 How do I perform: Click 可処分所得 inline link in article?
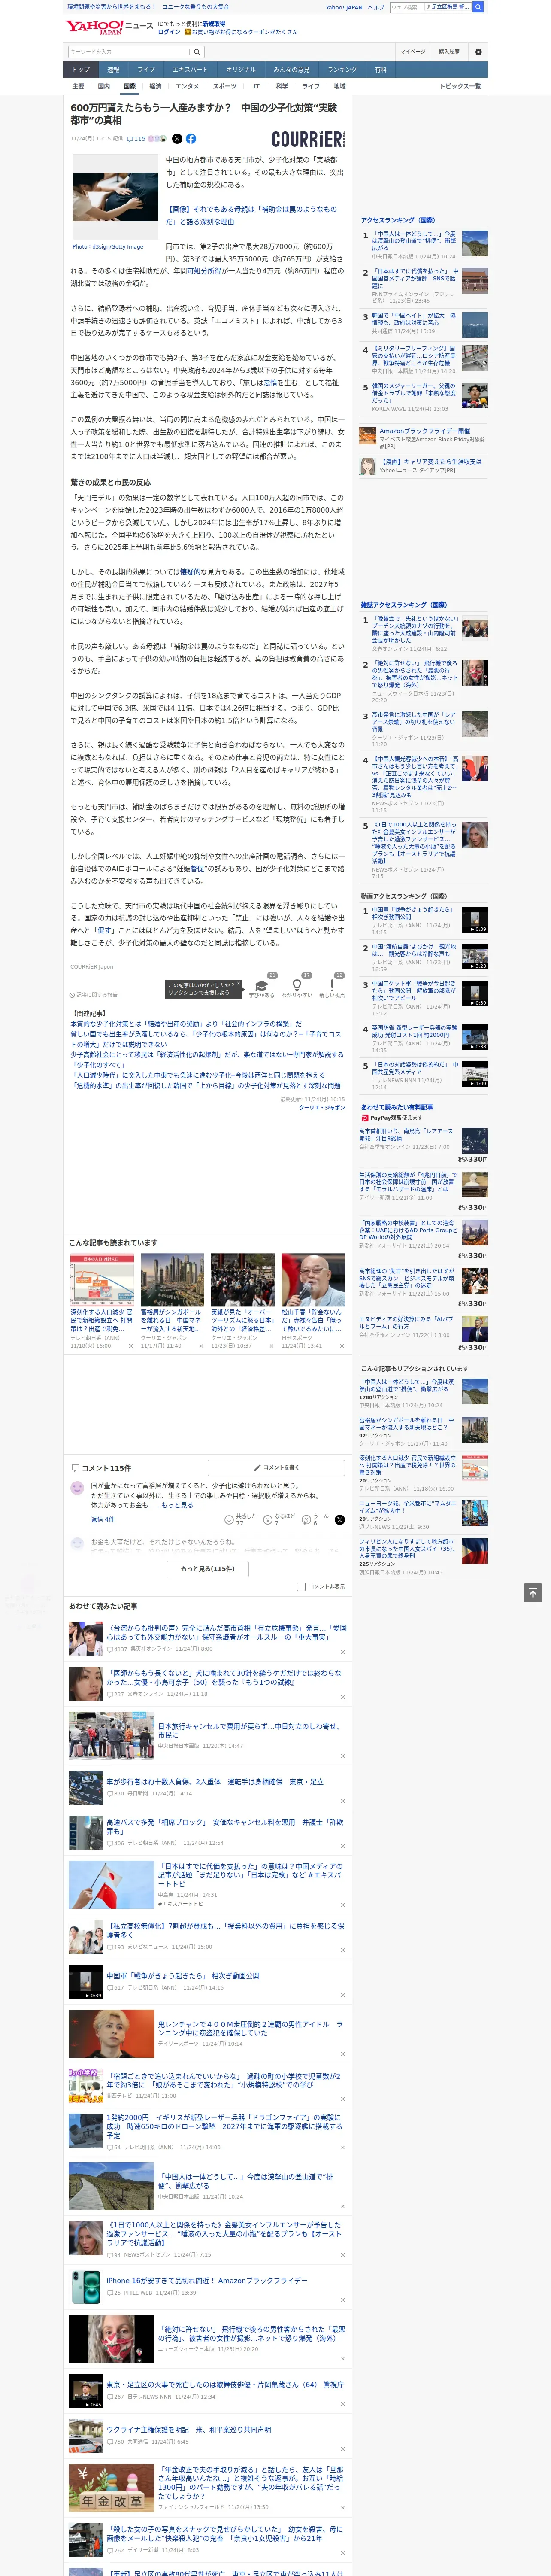click(203, 270)
